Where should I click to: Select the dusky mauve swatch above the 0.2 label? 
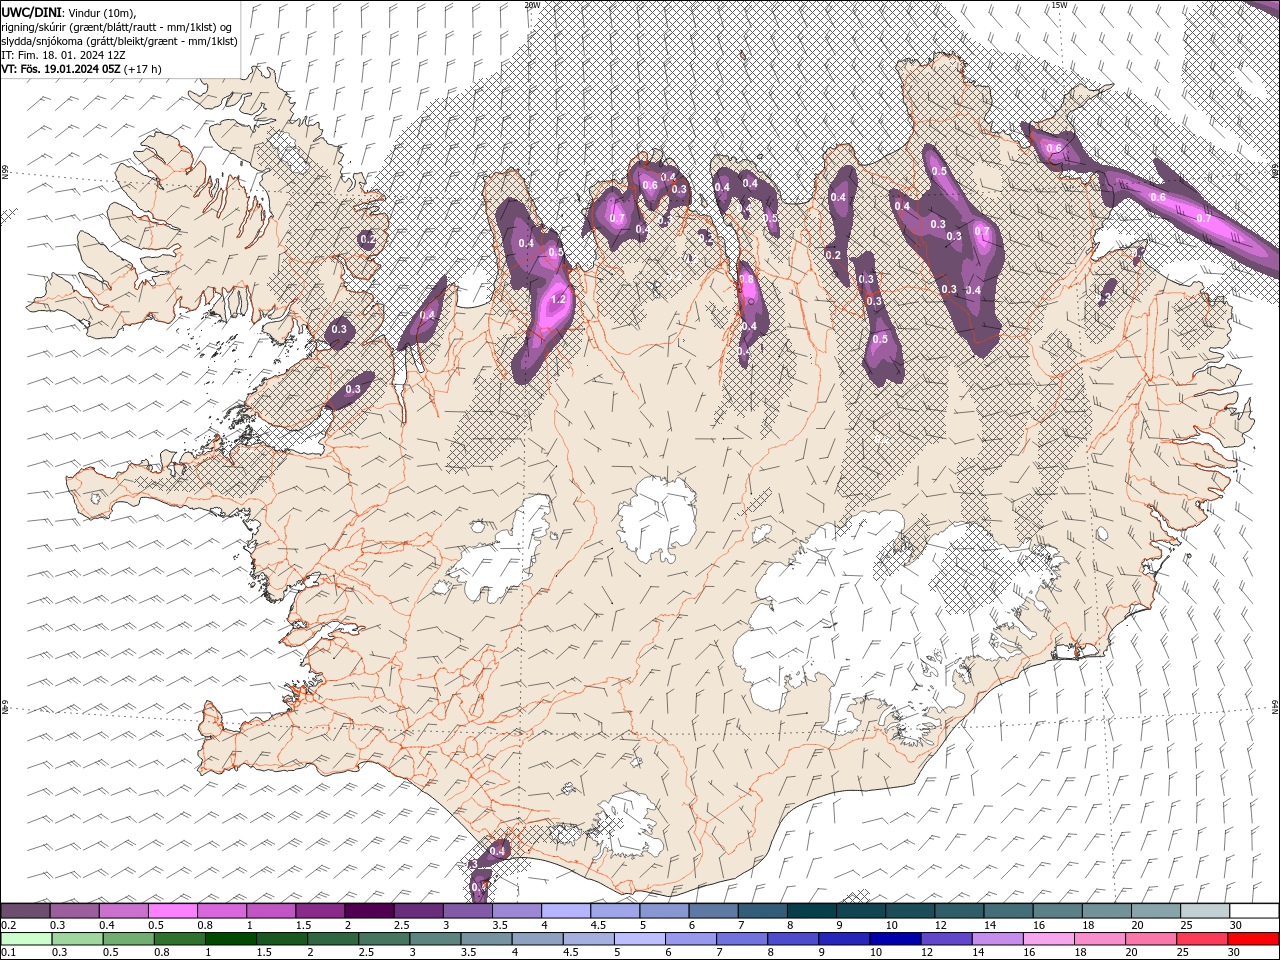coord(25,911)
